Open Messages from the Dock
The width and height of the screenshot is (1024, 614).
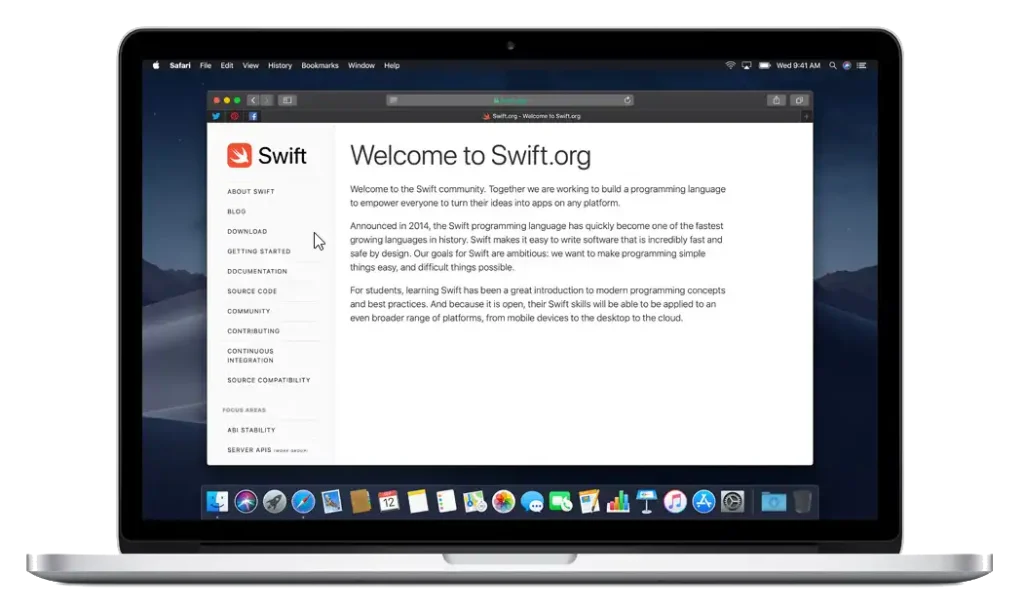530,501
